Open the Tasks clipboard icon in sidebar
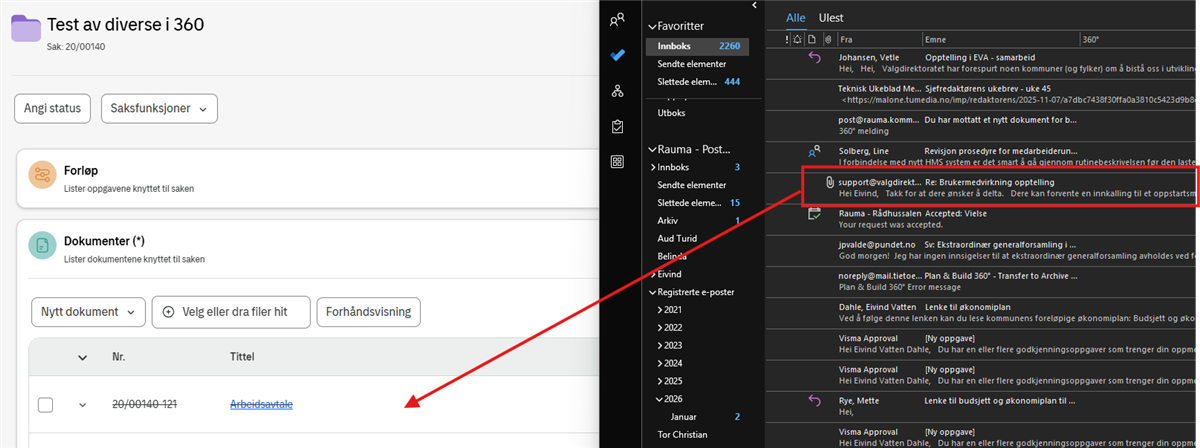Screen dimensions: 1200x448 618,127
